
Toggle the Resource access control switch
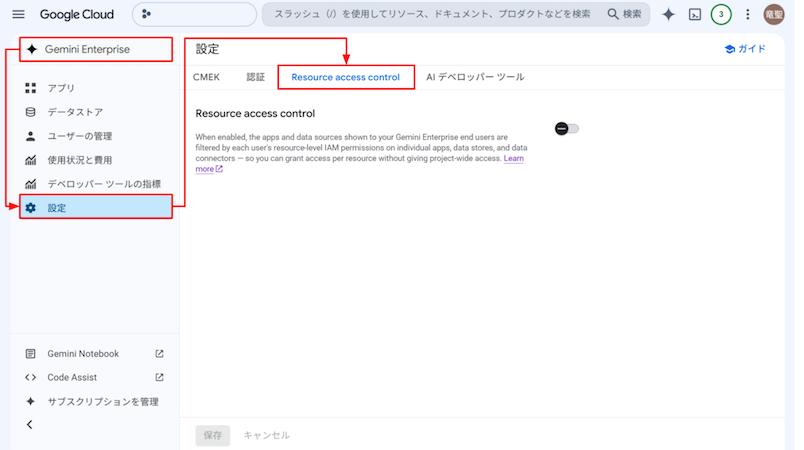click(x=567, y=129)
